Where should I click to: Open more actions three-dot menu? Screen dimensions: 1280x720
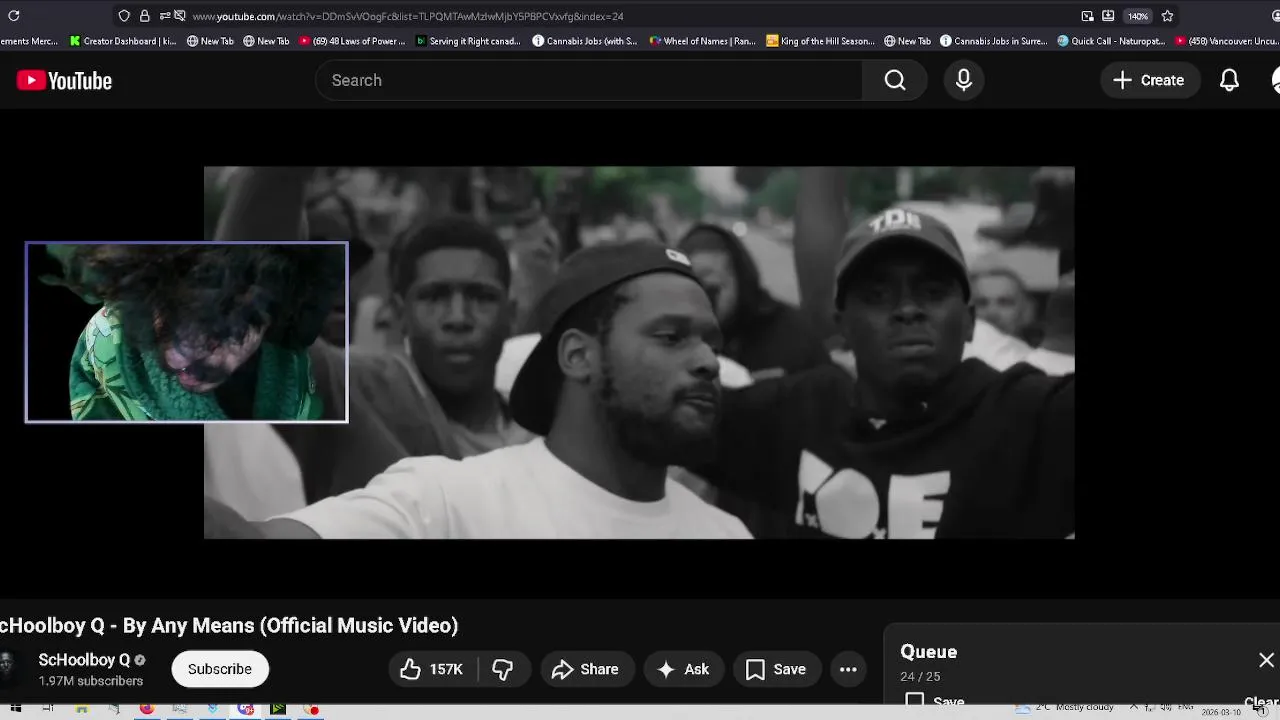coord(848,669)
